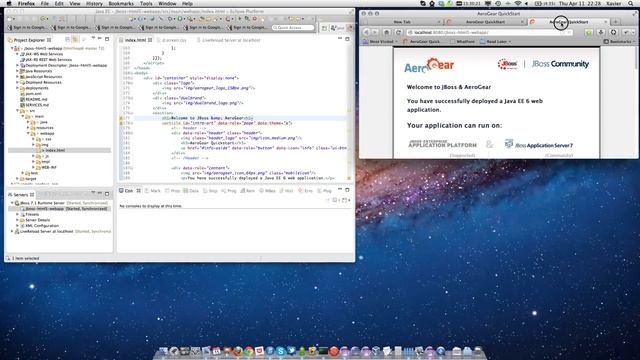This screenshot has height=360, width=640.
Task: Open the Read Later bookmark dropdown
Action: [x=496, y=42]
